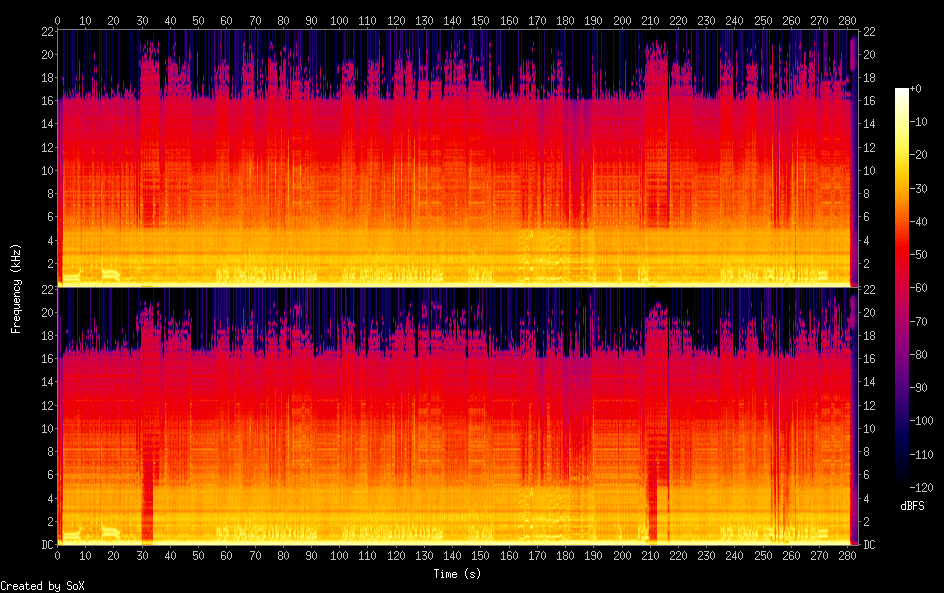Select the dark bottom of the color bar
Viewport: 944px width, 593px height.
click(x=902, y=485)
